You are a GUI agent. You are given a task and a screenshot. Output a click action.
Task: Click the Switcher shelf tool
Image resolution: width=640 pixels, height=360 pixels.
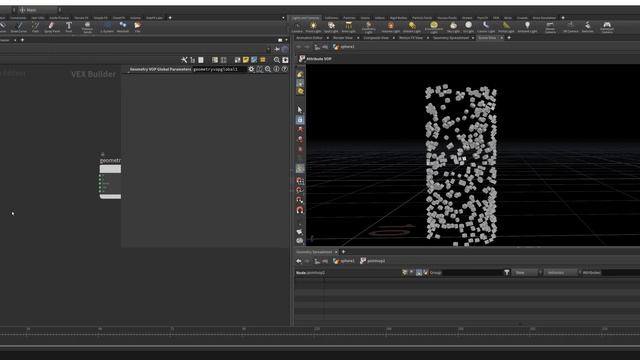[x=587, y=27]
